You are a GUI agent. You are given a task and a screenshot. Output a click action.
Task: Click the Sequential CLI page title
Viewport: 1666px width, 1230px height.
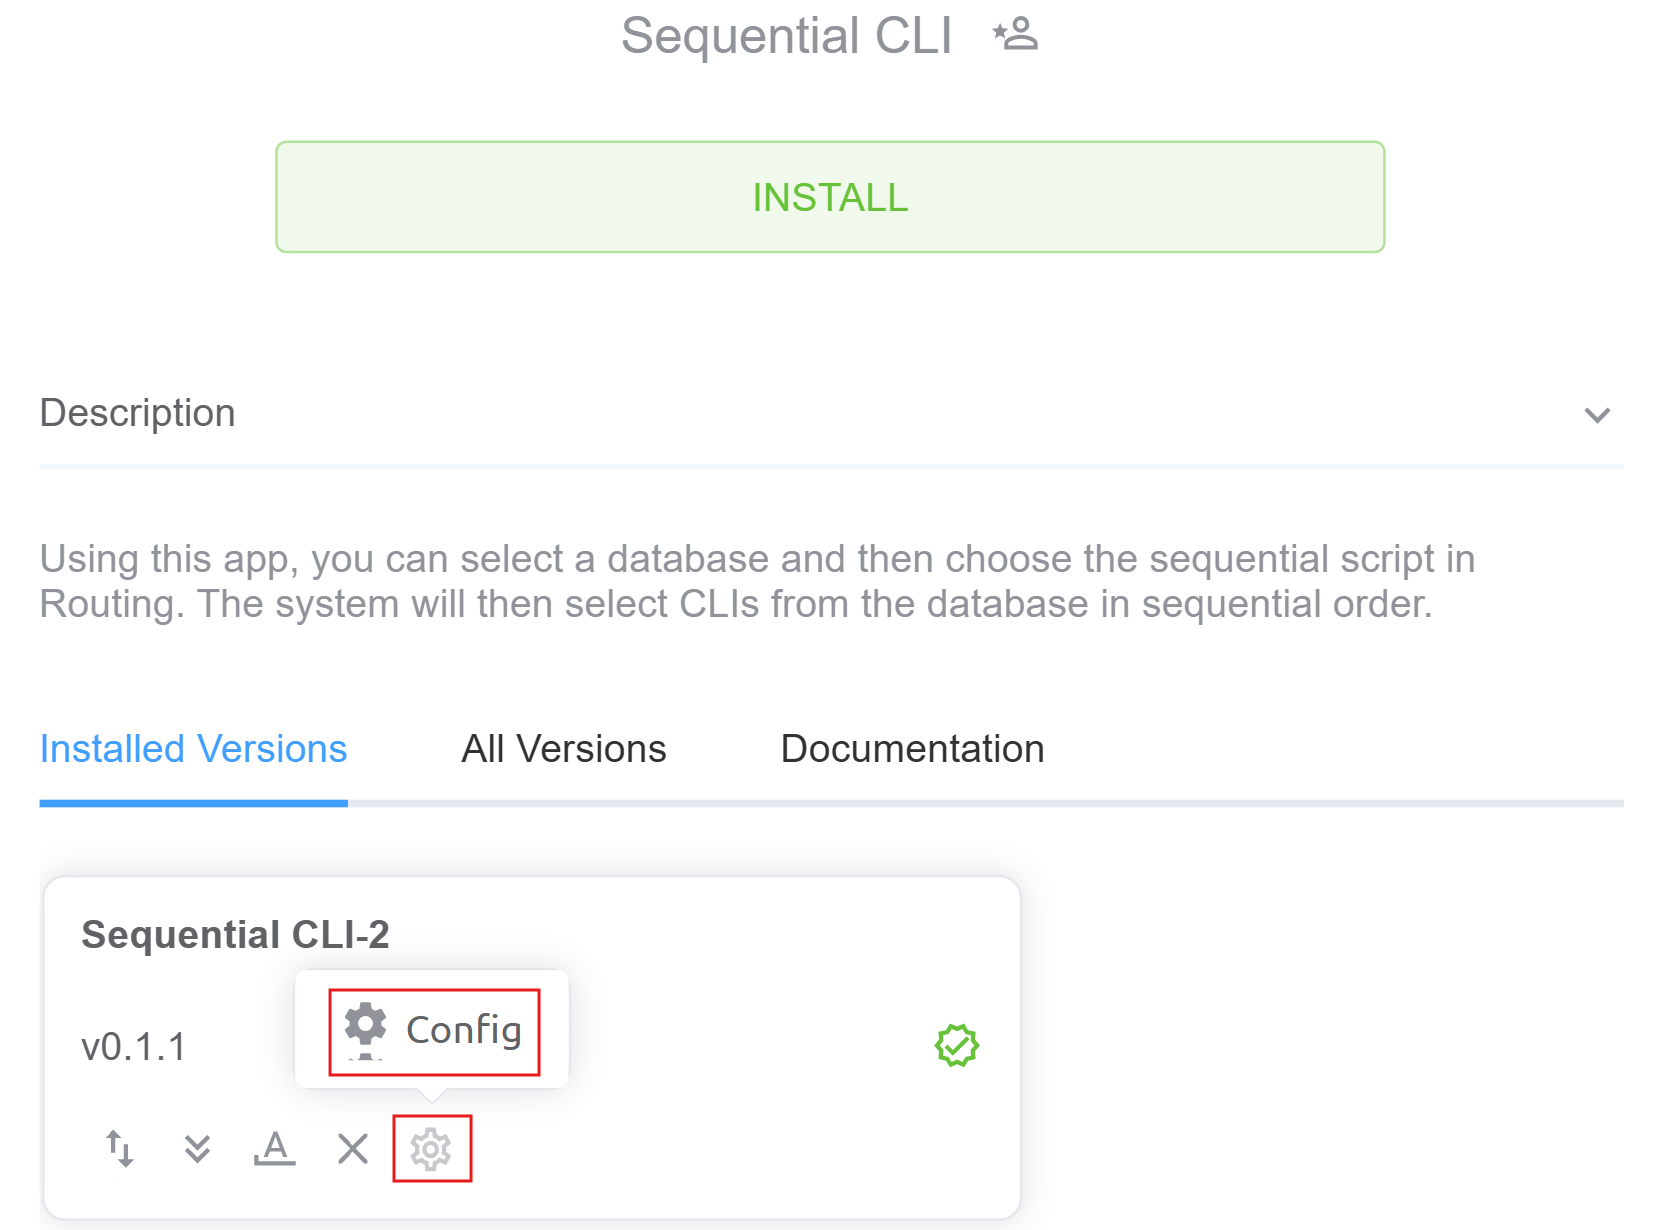click(x=786, y=36)
